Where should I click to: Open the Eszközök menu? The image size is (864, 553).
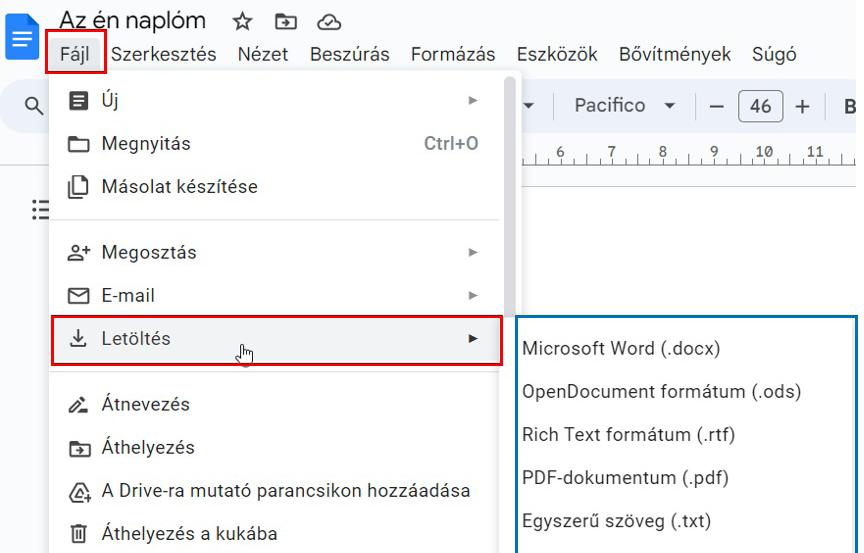click(x=557, y=54)
